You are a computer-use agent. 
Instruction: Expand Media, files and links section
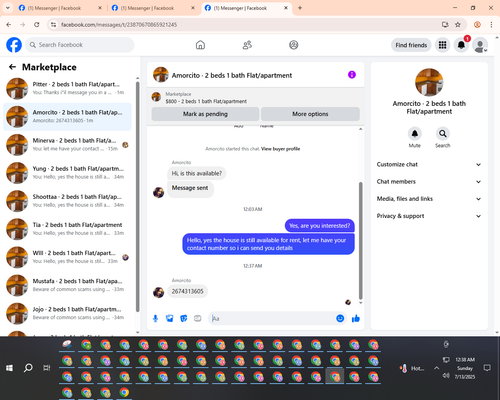point(429,199)
